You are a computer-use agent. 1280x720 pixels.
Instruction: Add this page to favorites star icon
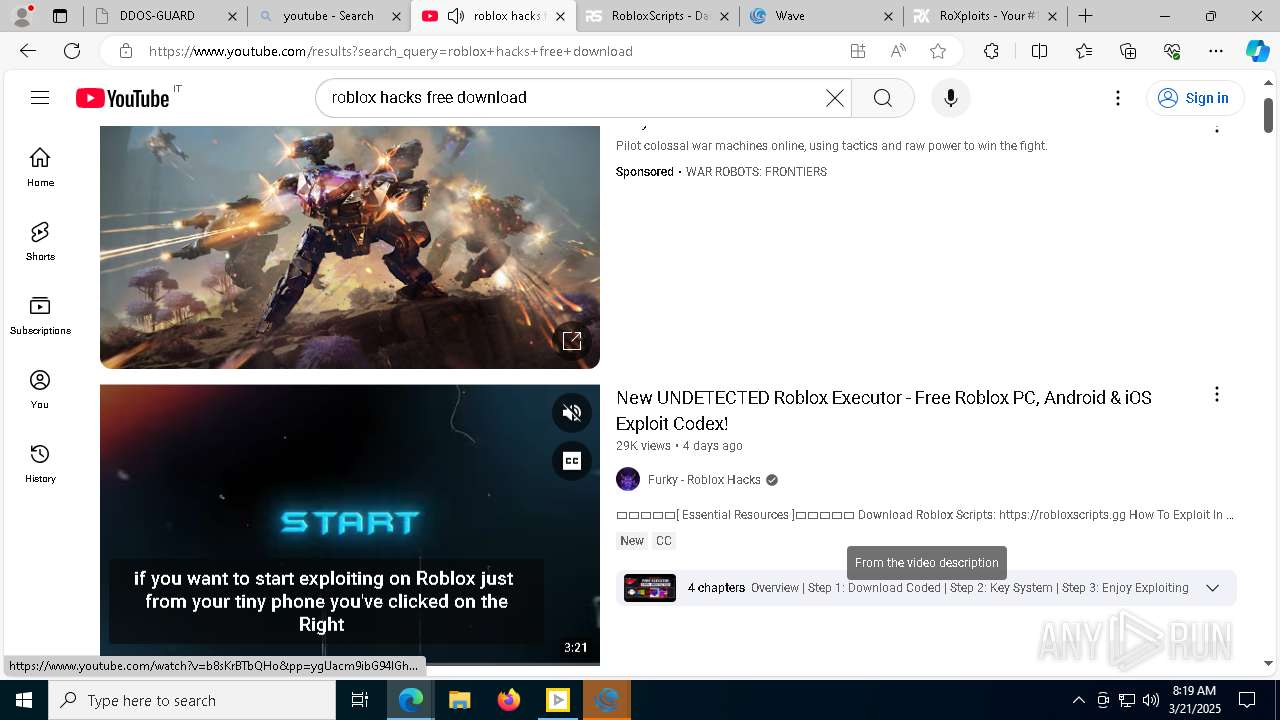tap(937, 51)
